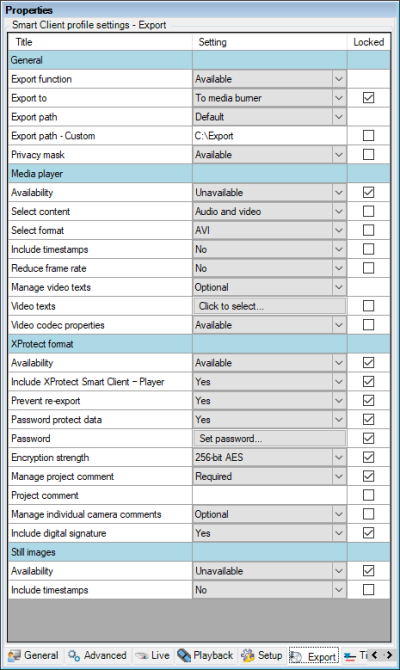
Task: Switch to the Advanced tab
Action: [x=97, y=655]
